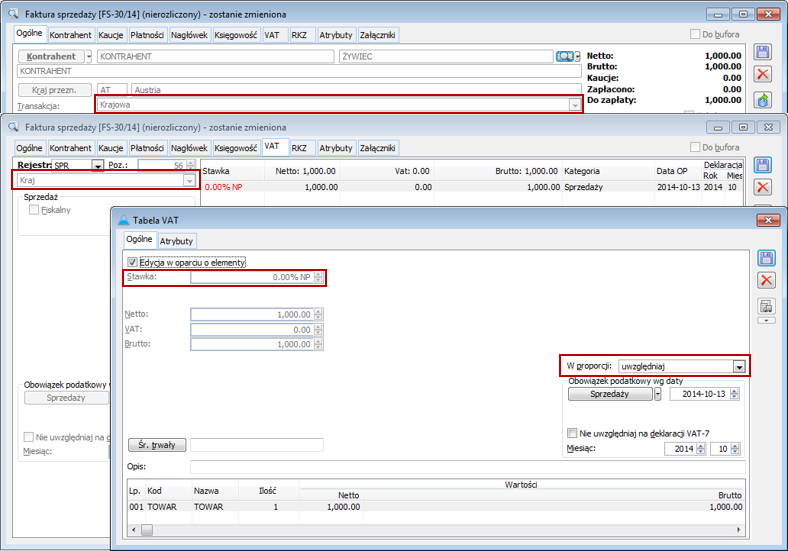Click the contractor card icon next to ŻYWIEC
788x551 pixels.
click(x=566, y=56)
